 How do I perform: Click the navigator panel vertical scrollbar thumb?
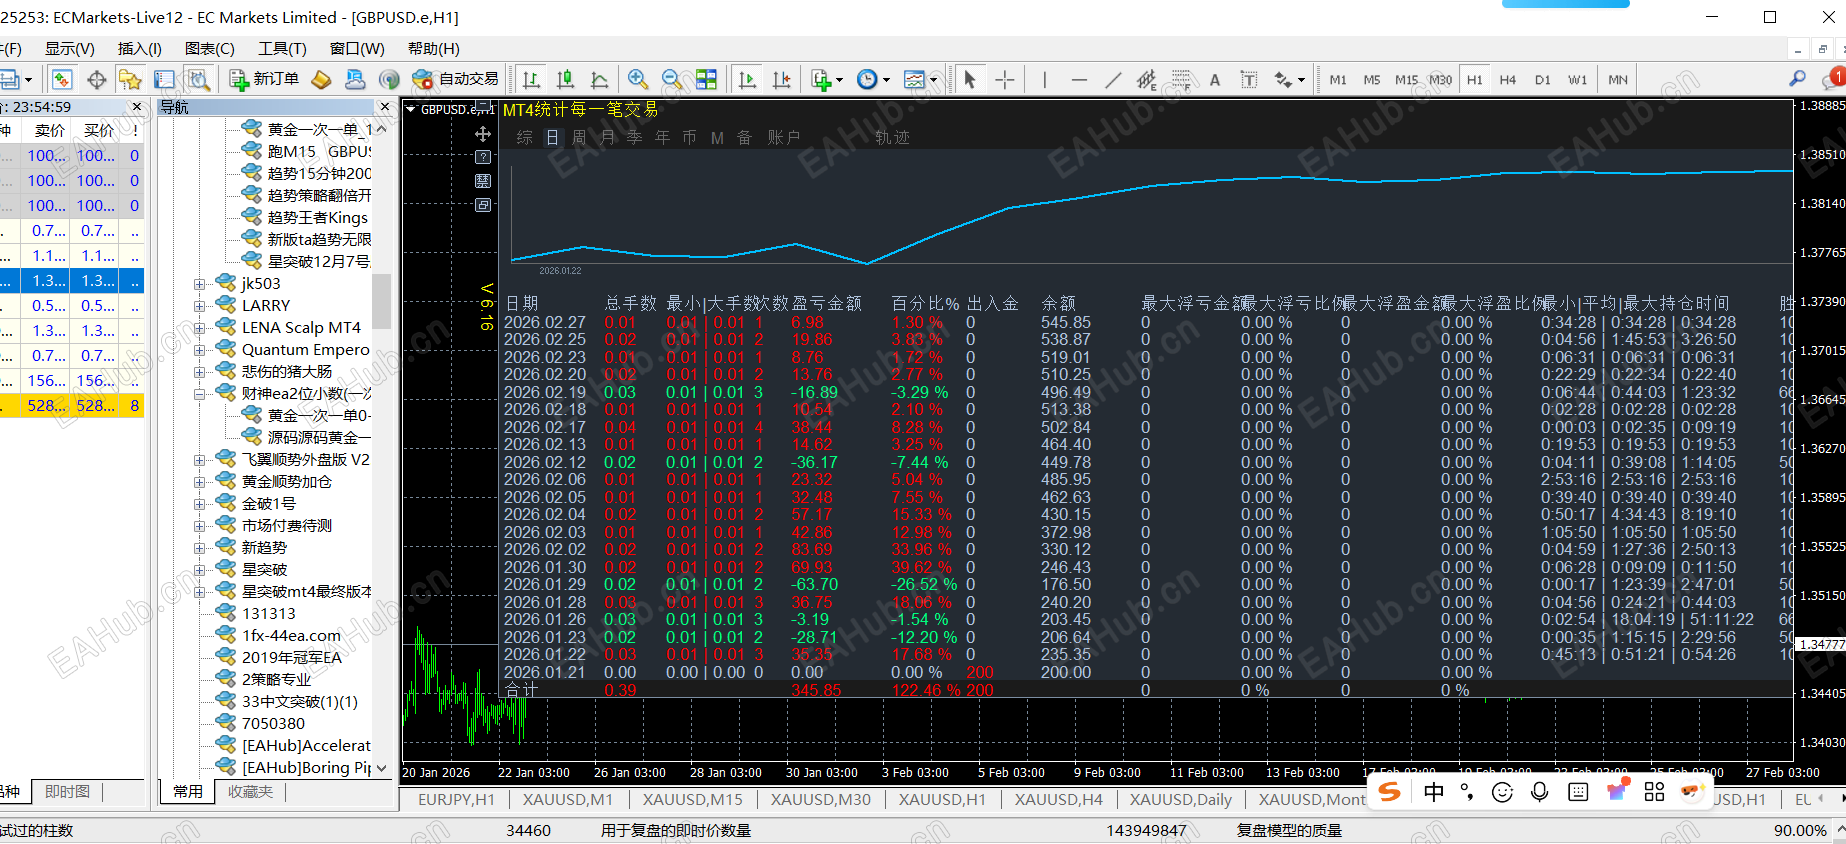tap(381, 300)
